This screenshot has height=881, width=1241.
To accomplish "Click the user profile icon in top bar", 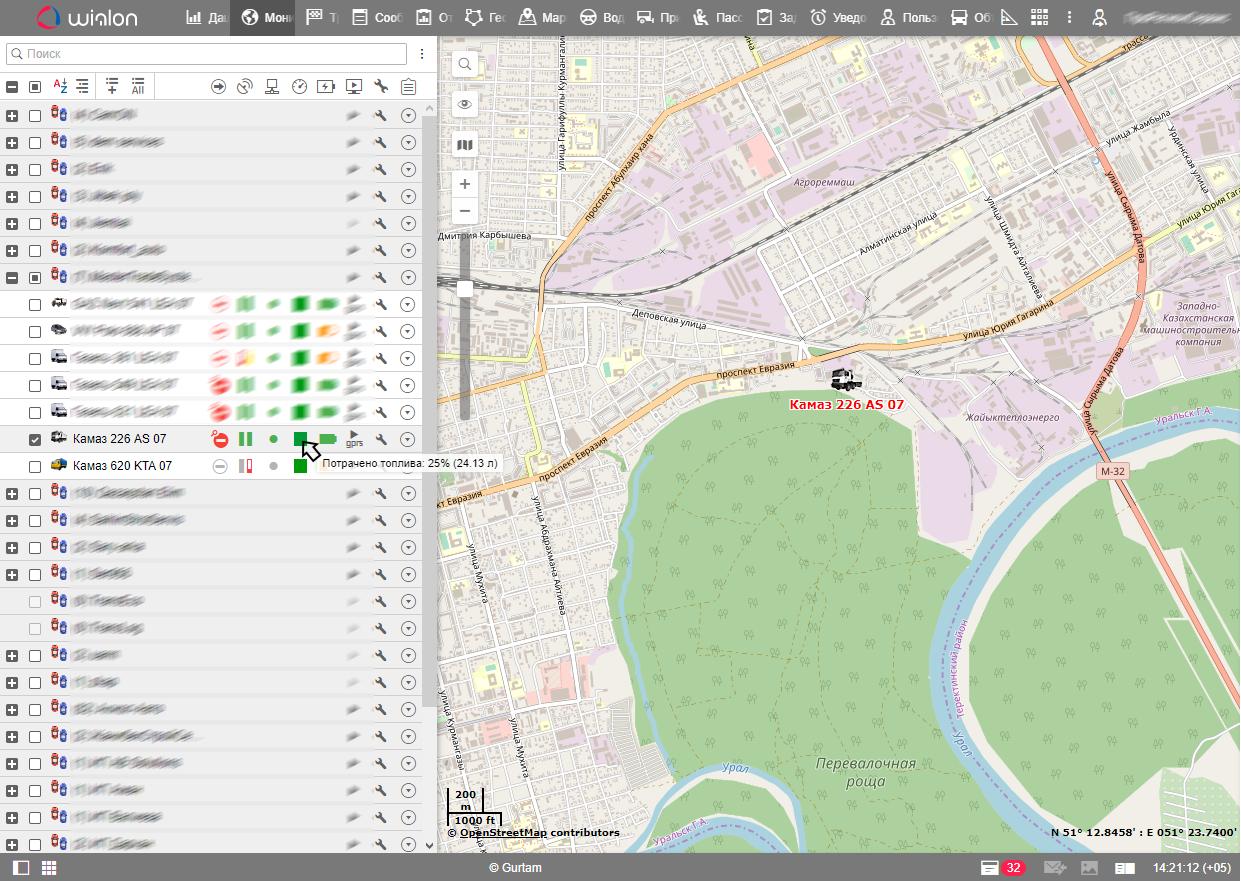I will coord(1099,18).
